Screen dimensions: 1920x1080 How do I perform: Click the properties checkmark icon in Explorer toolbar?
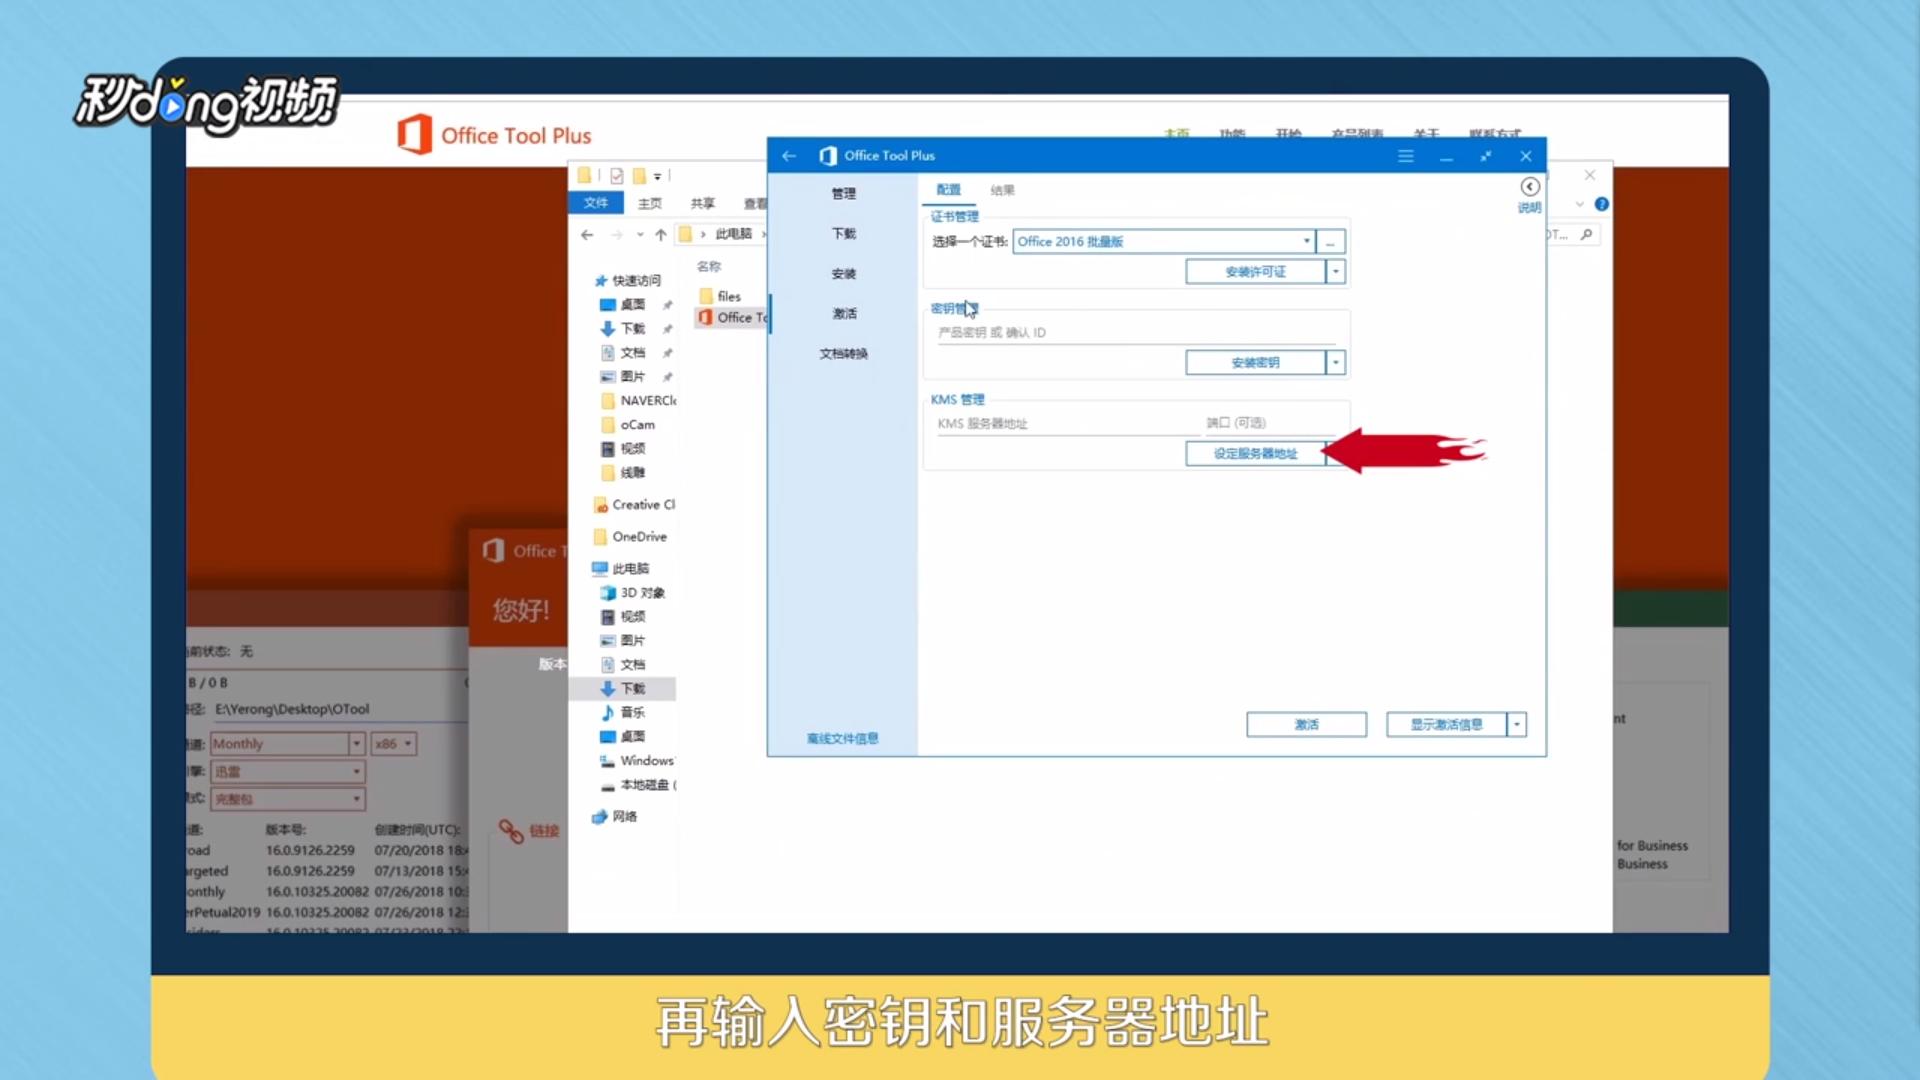pos(617,176)
